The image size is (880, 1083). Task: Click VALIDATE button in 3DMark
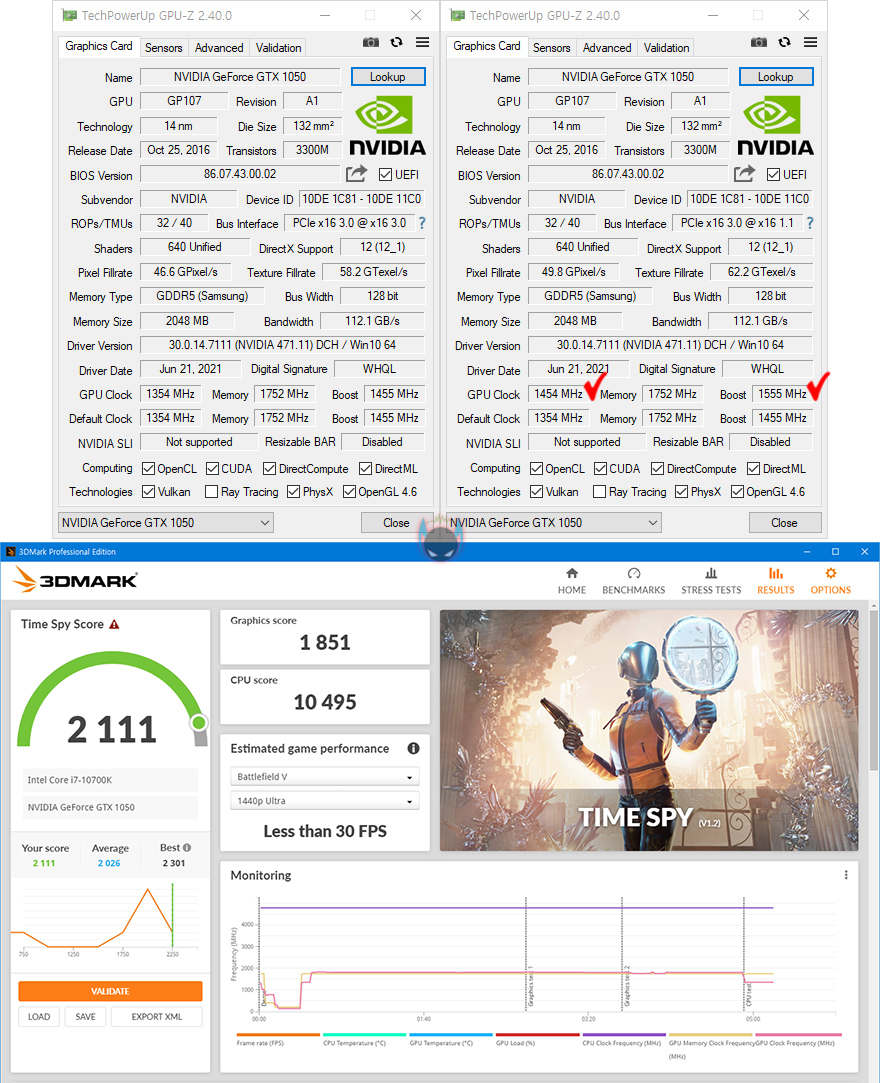pyautogui.click(x=111, y=991)
